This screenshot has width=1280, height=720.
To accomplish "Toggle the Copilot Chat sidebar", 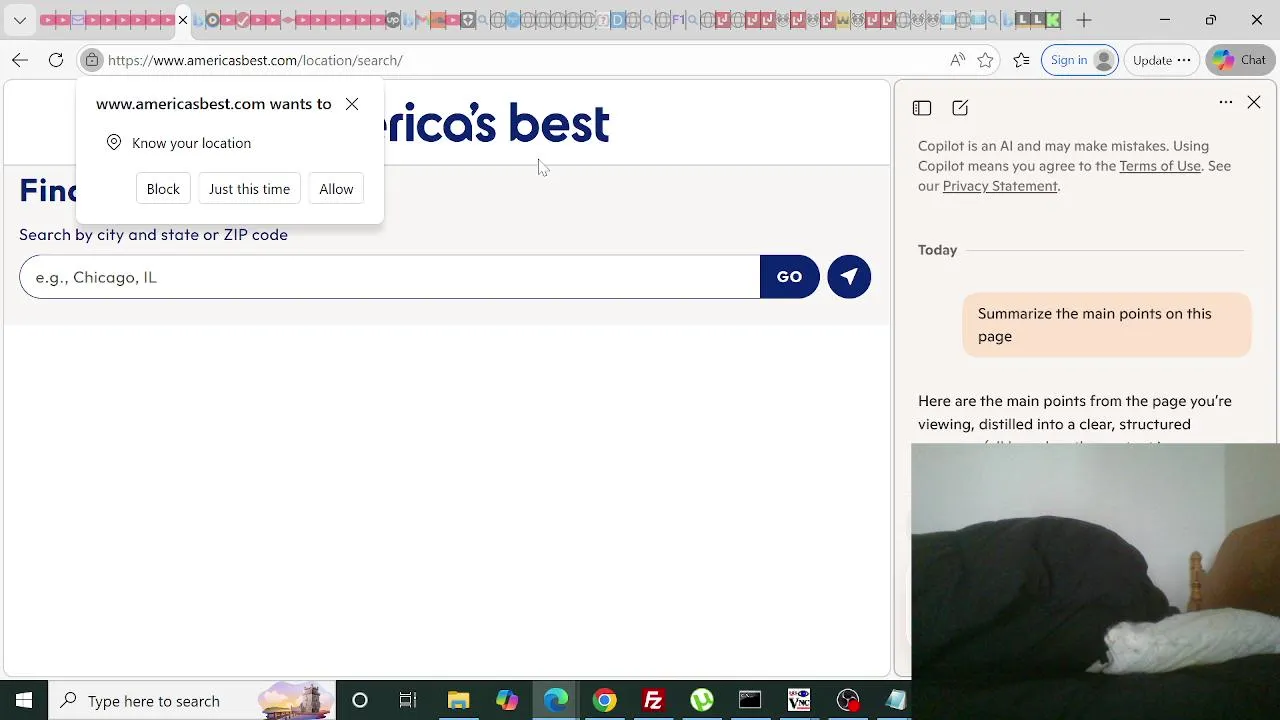I will point(1240,60).
